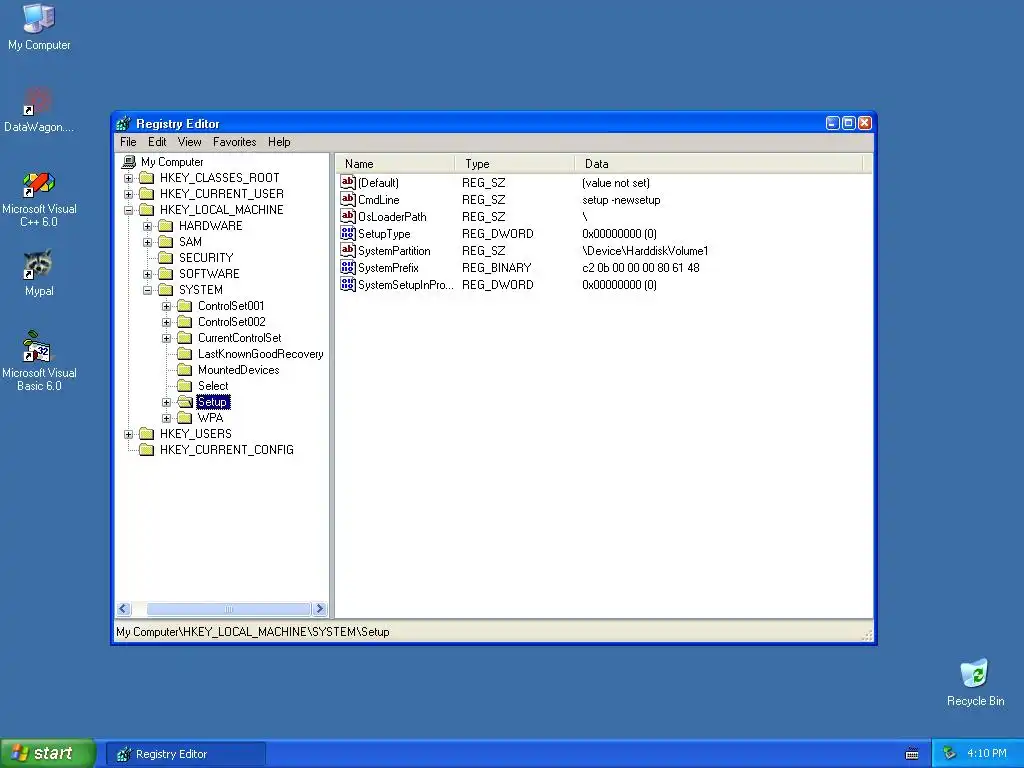The height and width of the screenshot is (768, 1024).
Task: Open the File menu
Action: 128,142
